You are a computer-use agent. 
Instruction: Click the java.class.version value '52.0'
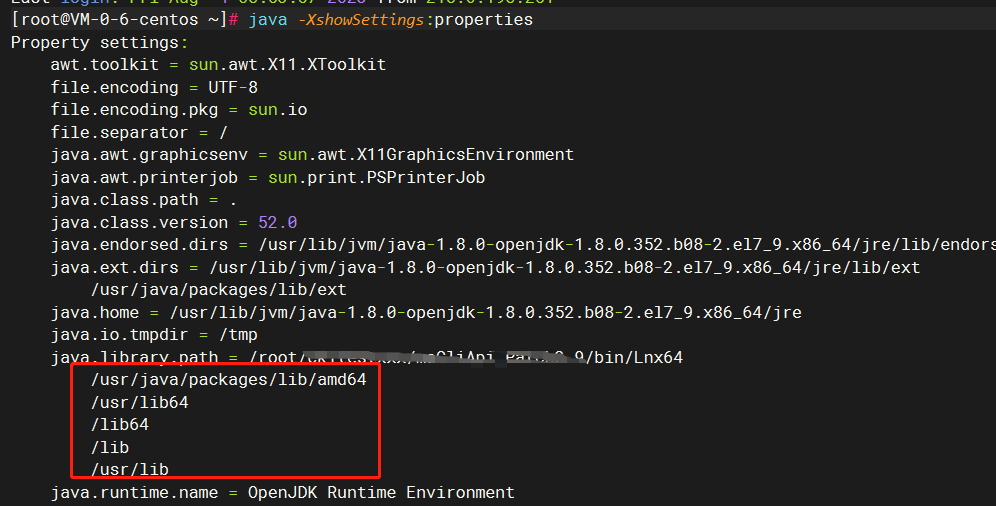point(278,222)
